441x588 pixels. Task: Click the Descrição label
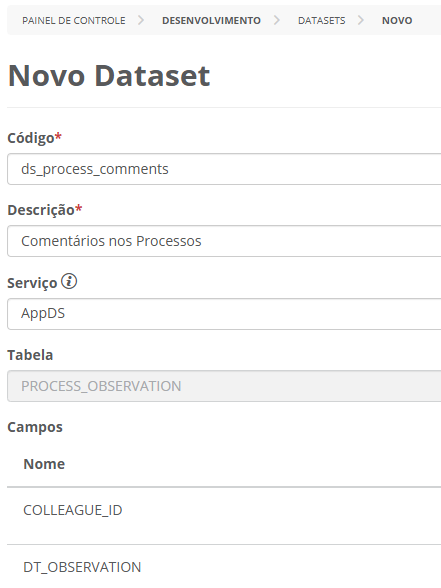tap(41, 210)
